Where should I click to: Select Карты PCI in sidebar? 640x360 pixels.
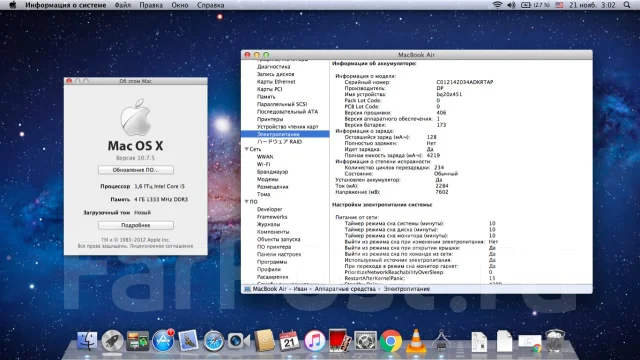coord(269,89)
